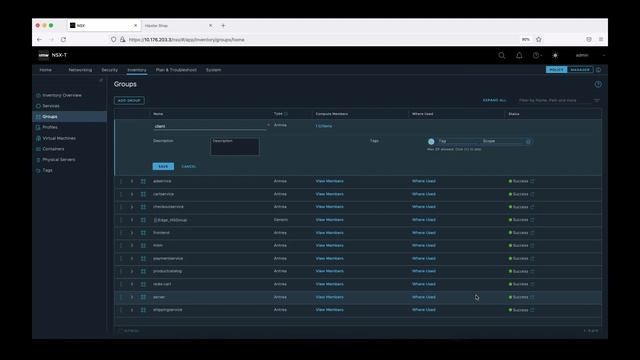Image resolution: width=640 pixels, height=360 pixels.
Task: Reload the browser page
Action: point(63,40)
